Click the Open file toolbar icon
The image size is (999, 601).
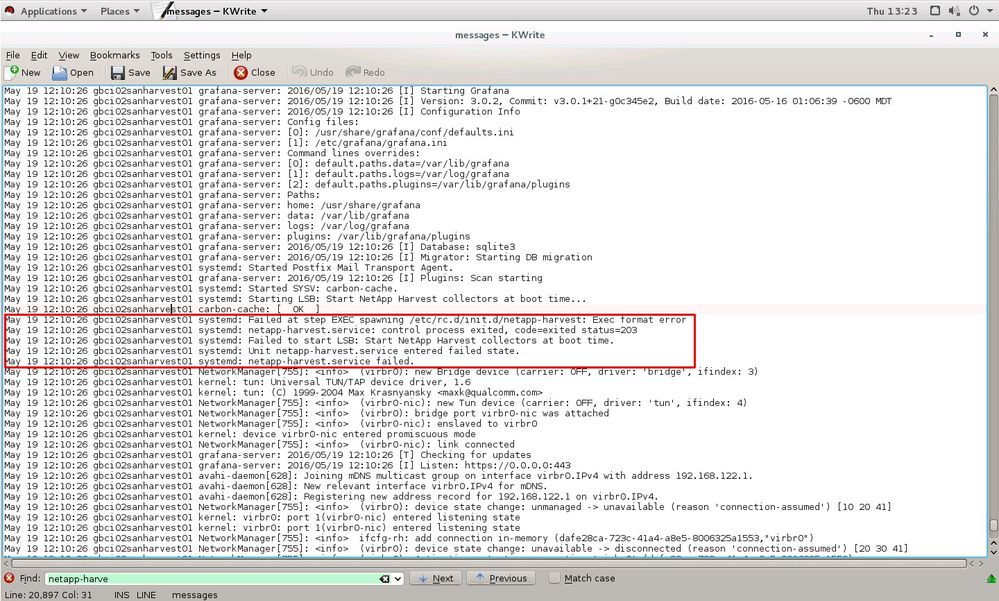(x=59, y=73)
